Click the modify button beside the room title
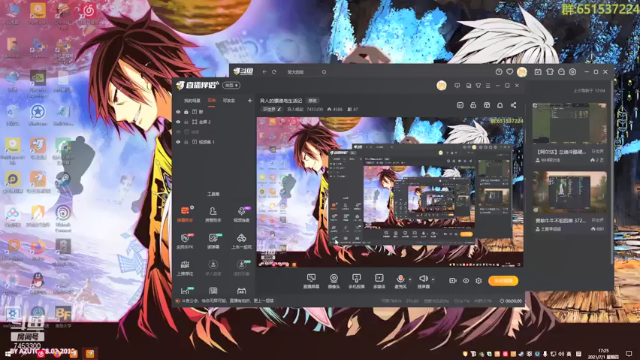The image size is (640, 360). [313, 100]
